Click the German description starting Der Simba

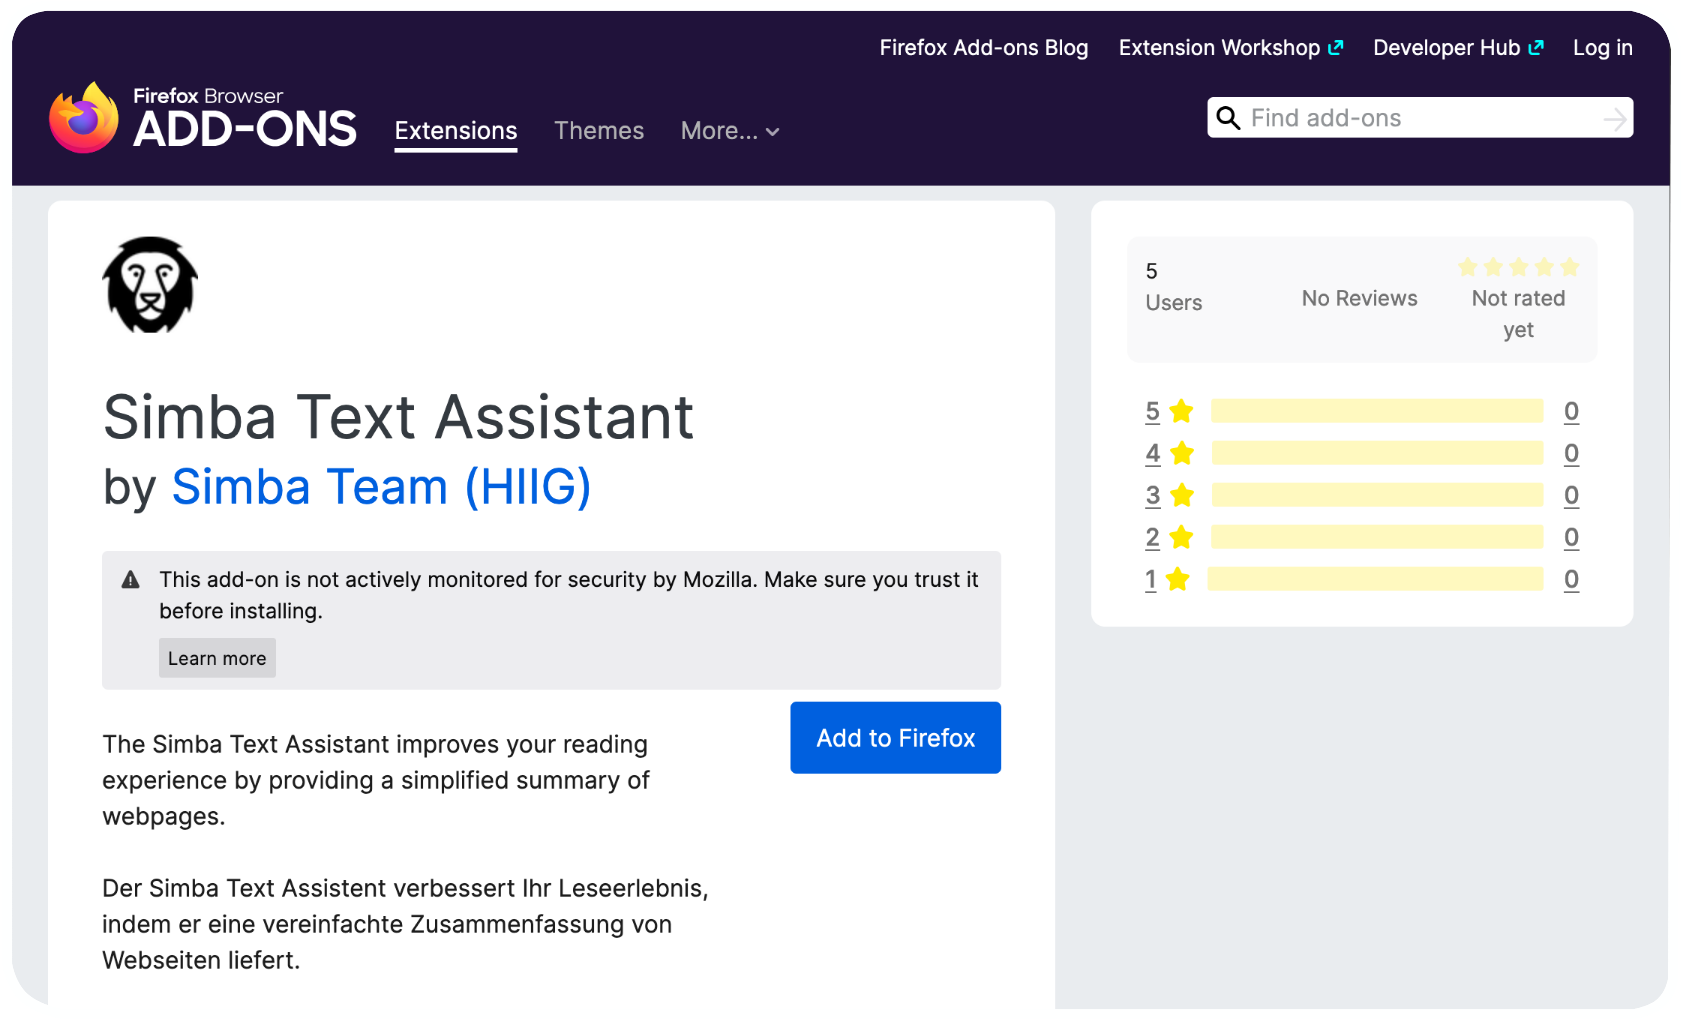point(405,924)
